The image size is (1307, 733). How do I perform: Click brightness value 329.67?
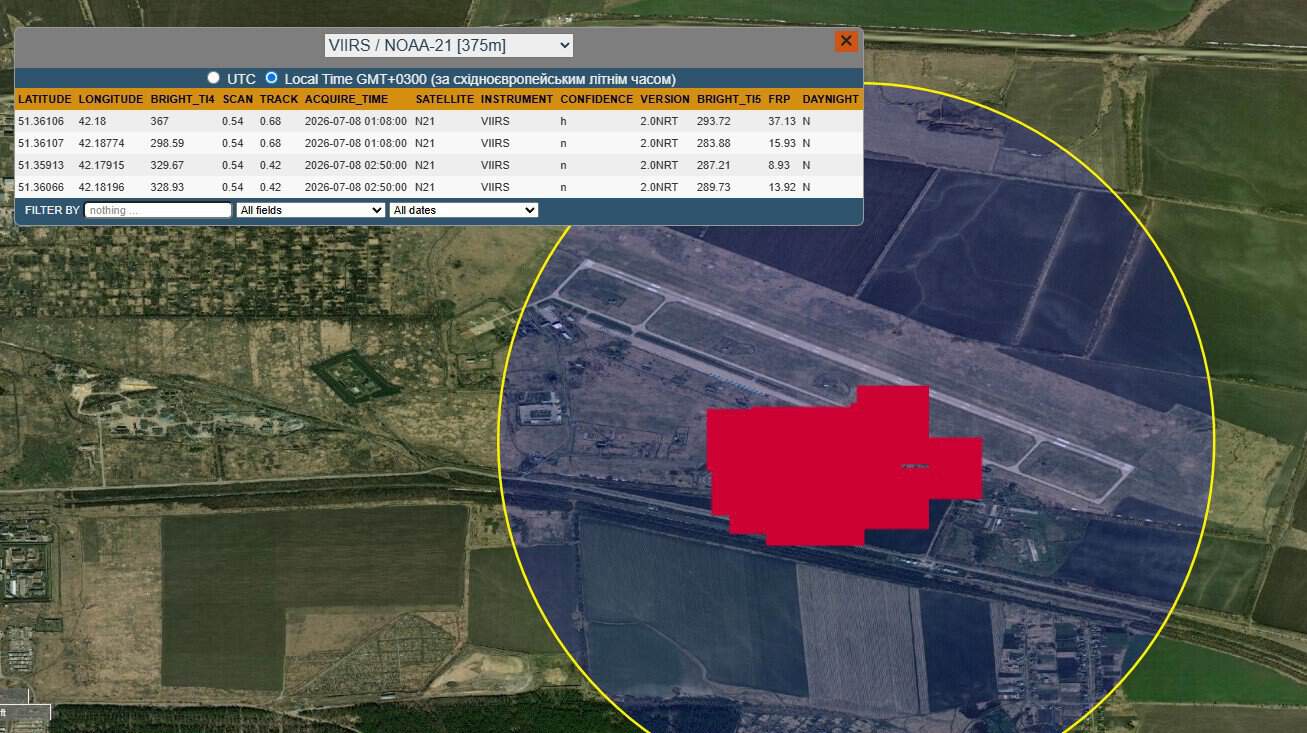click(x=167, y=165)
